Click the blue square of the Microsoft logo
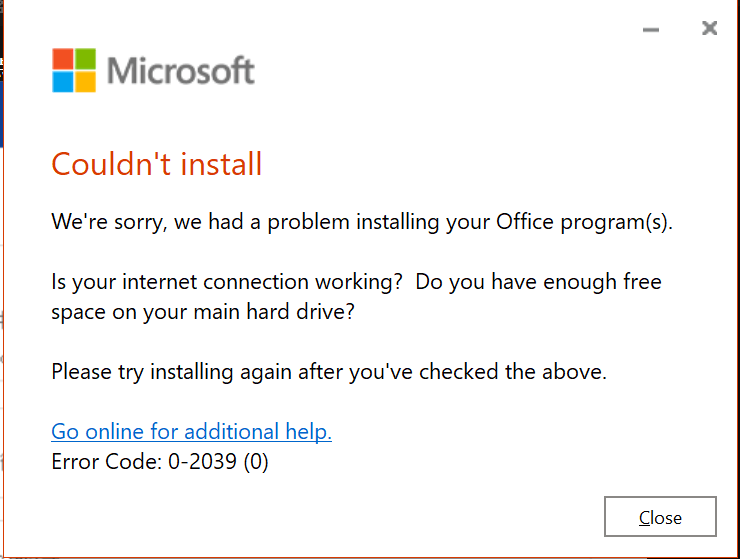 point(63,81)
